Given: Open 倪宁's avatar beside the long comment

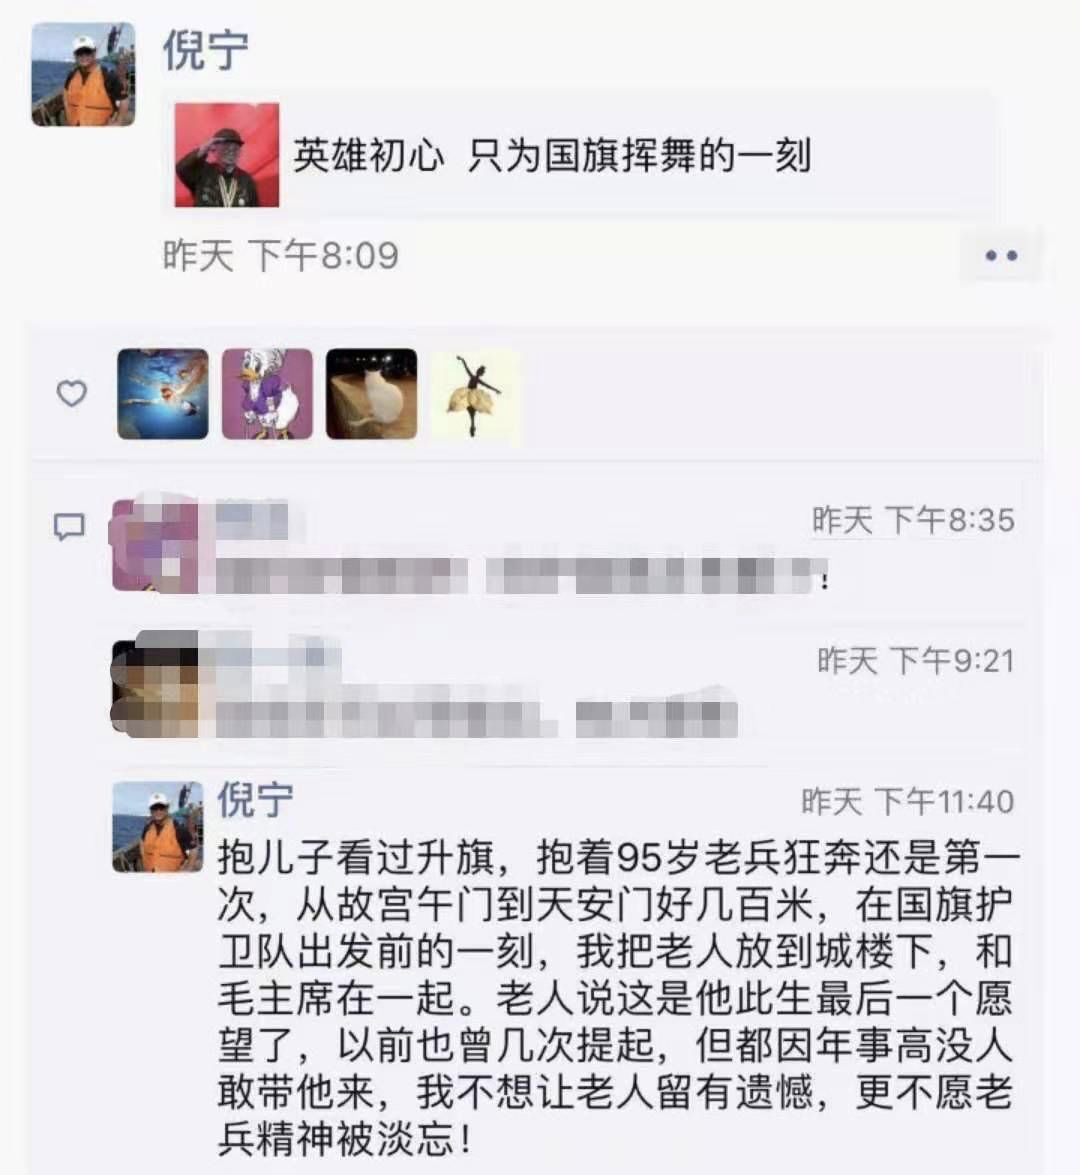Looking at the screenshot, I should 157,827.
